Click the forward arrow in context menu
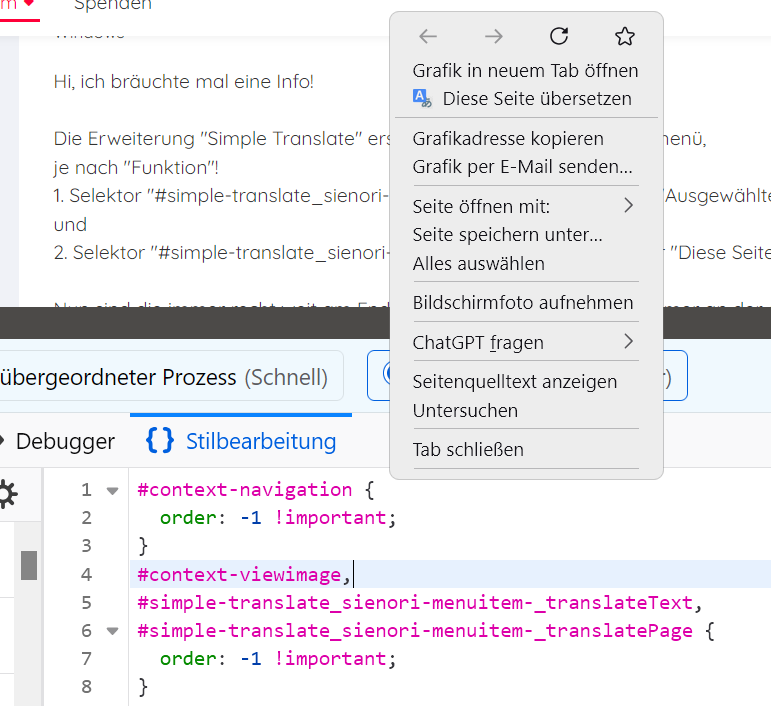771x706 pixels. tap(494, 37)
